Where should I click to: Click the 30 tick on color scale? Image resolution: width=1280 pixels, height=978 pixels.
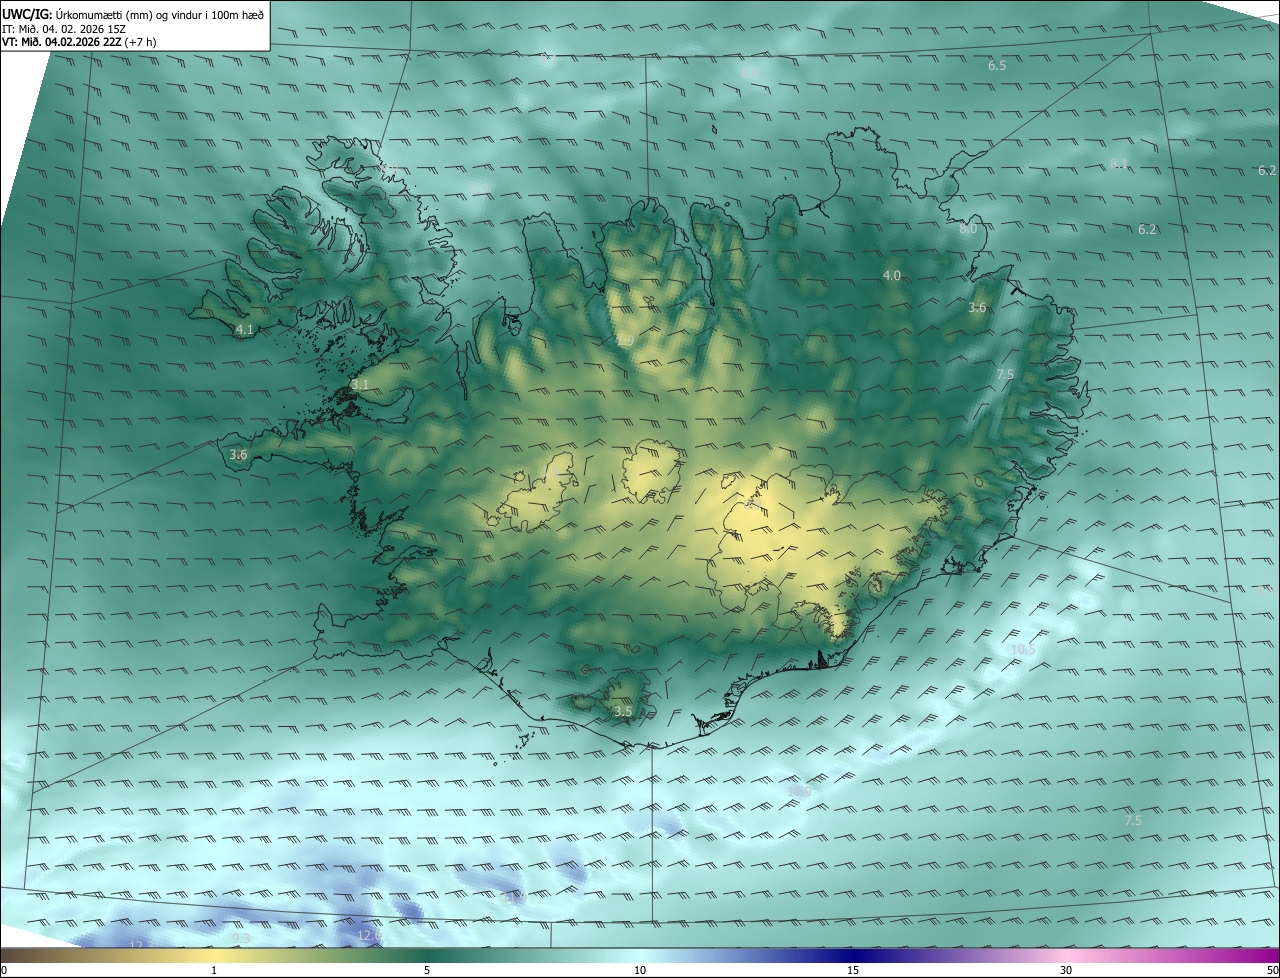coord(1066,970)
